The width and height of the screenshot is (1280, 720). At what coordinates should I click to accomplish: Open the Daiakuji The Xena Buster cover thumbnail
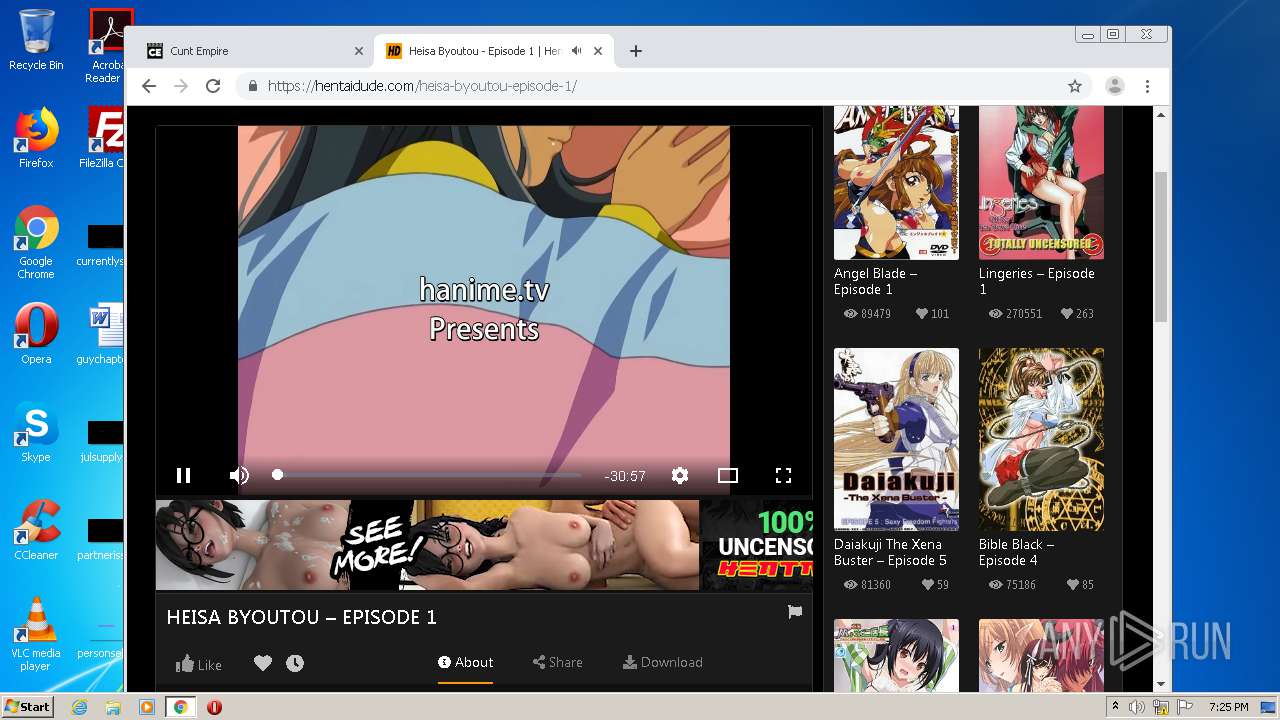(896, 439)
